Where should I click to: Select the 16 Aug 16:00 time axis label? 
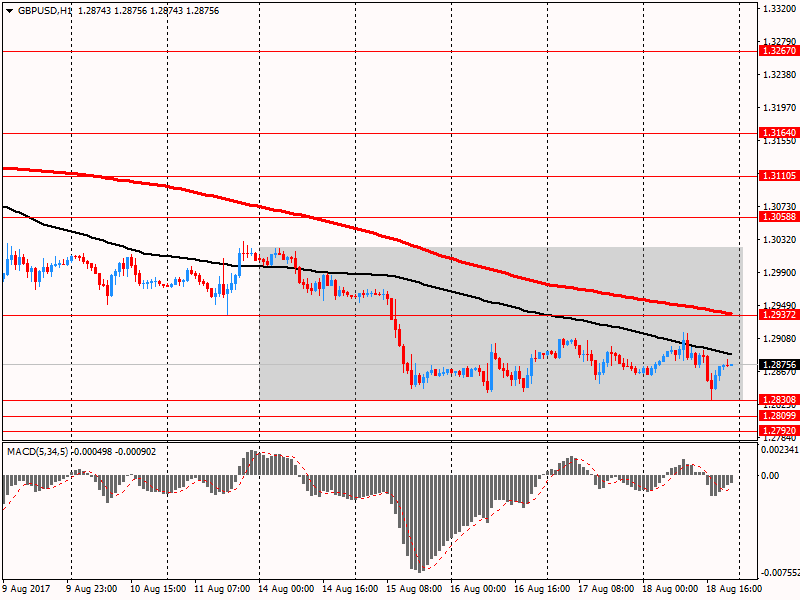[x=542, y=589]
